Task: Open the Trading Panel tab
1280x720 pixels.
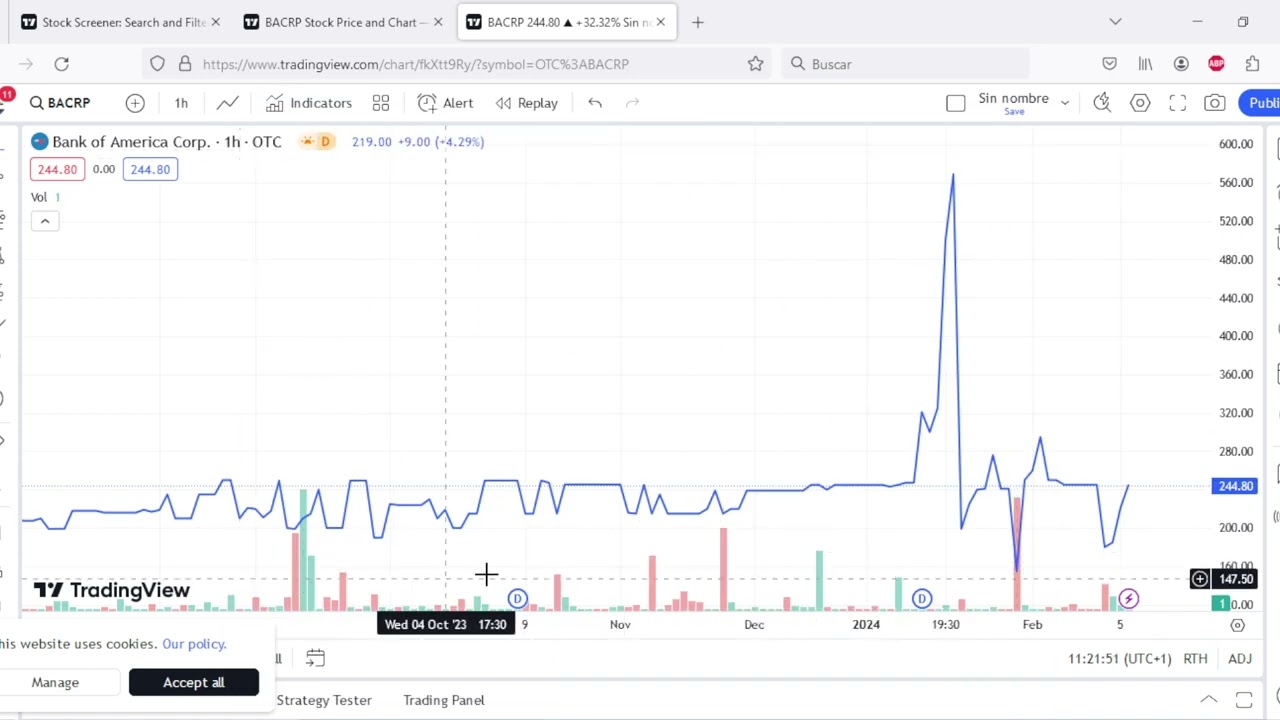Action: tap(444, 700)
